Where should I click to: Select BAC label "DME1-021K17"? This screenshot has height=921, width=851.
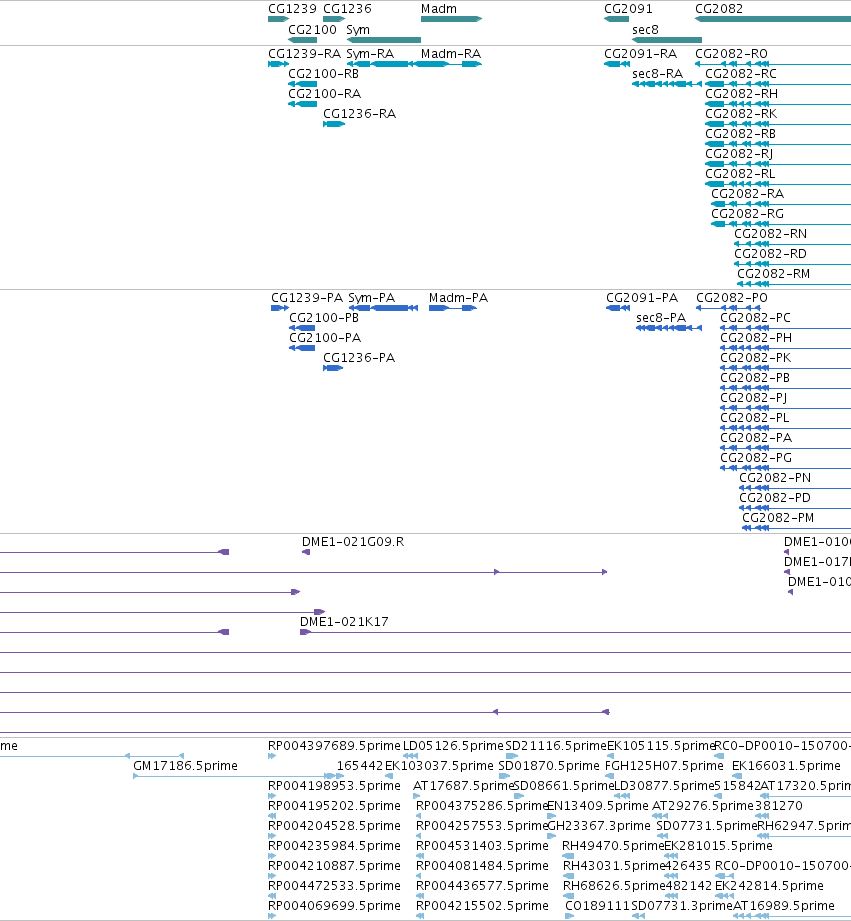344,622
